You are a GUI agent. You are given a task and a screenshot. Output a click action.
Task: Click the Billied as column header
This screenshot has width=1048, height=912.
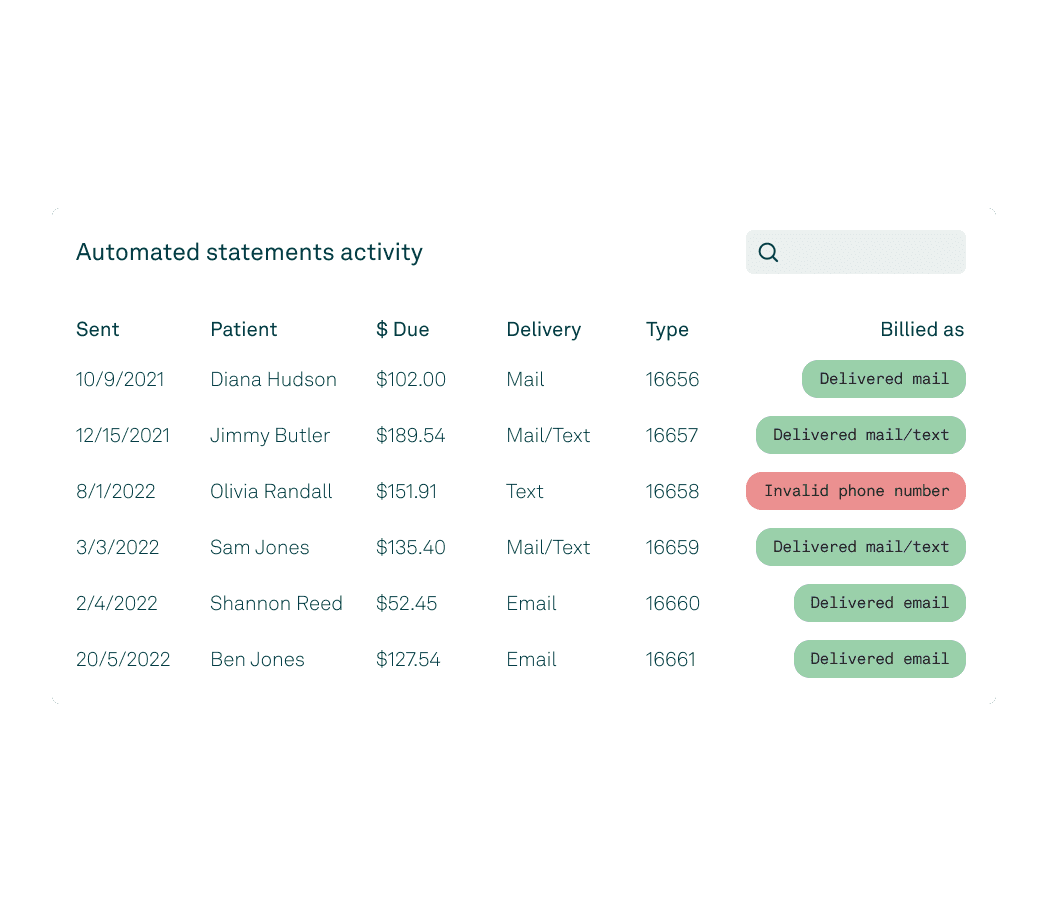click(x=922, y=329)
